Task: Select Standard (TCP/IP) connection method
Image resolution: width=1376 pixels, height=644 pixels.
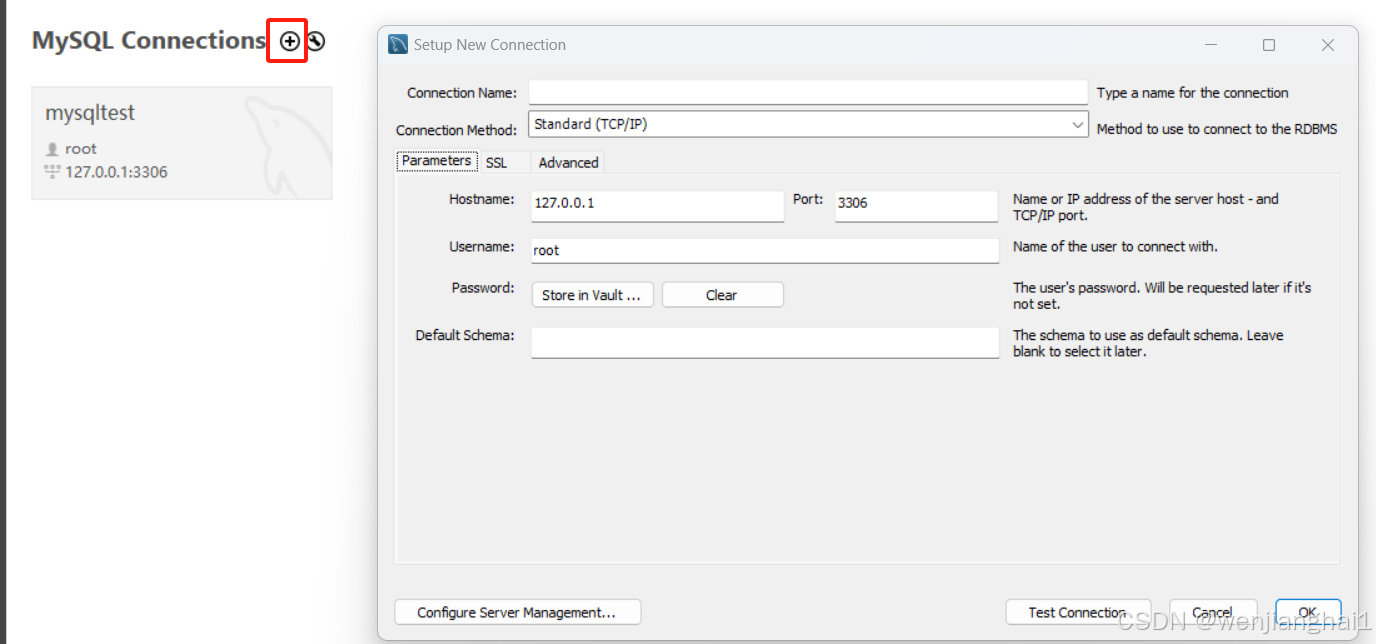Action: pos(808,124)
